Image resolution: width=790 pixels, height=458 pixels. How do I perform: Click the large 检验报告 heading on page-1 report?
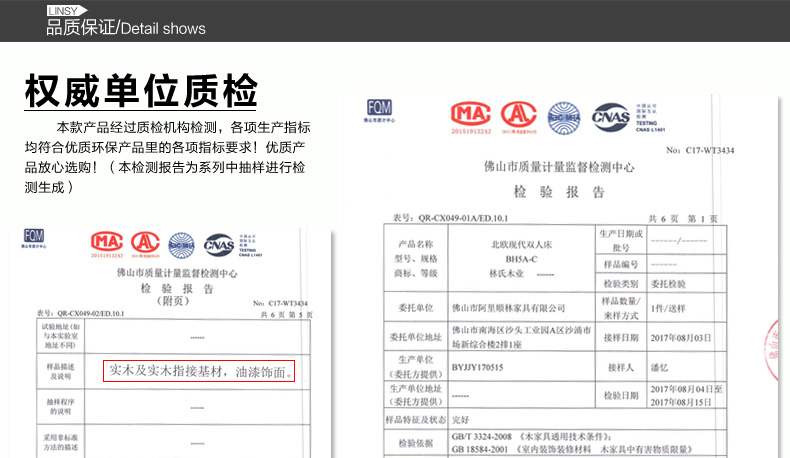coord(559,192)
